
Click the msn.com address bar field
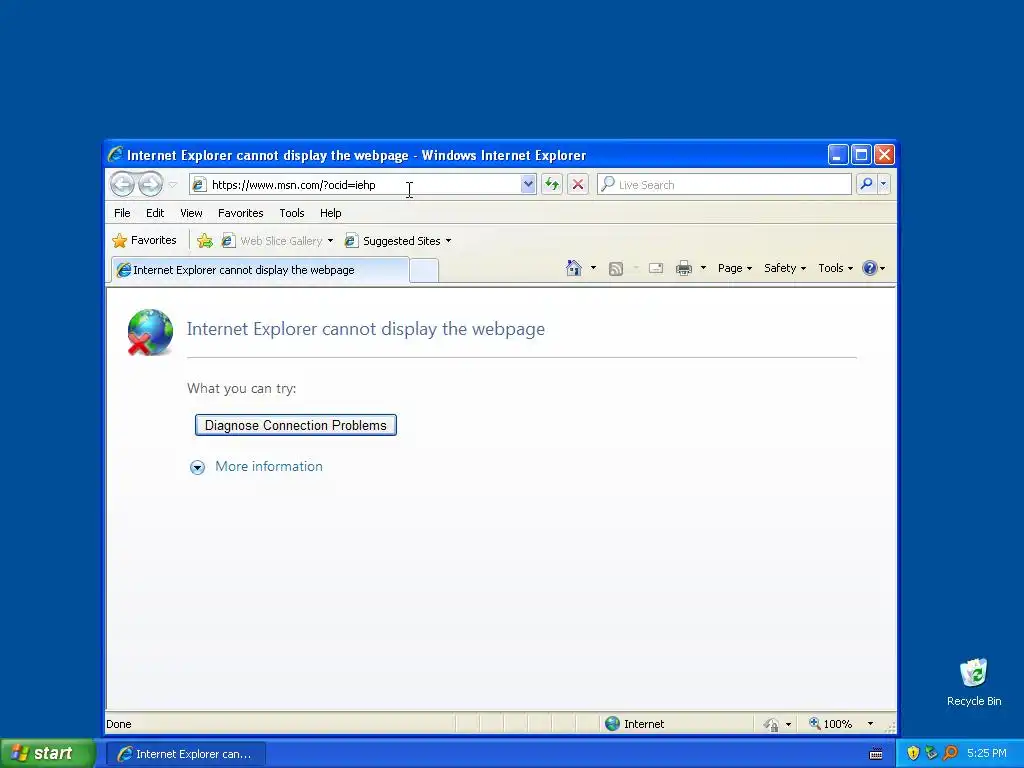tap(364, 185)
